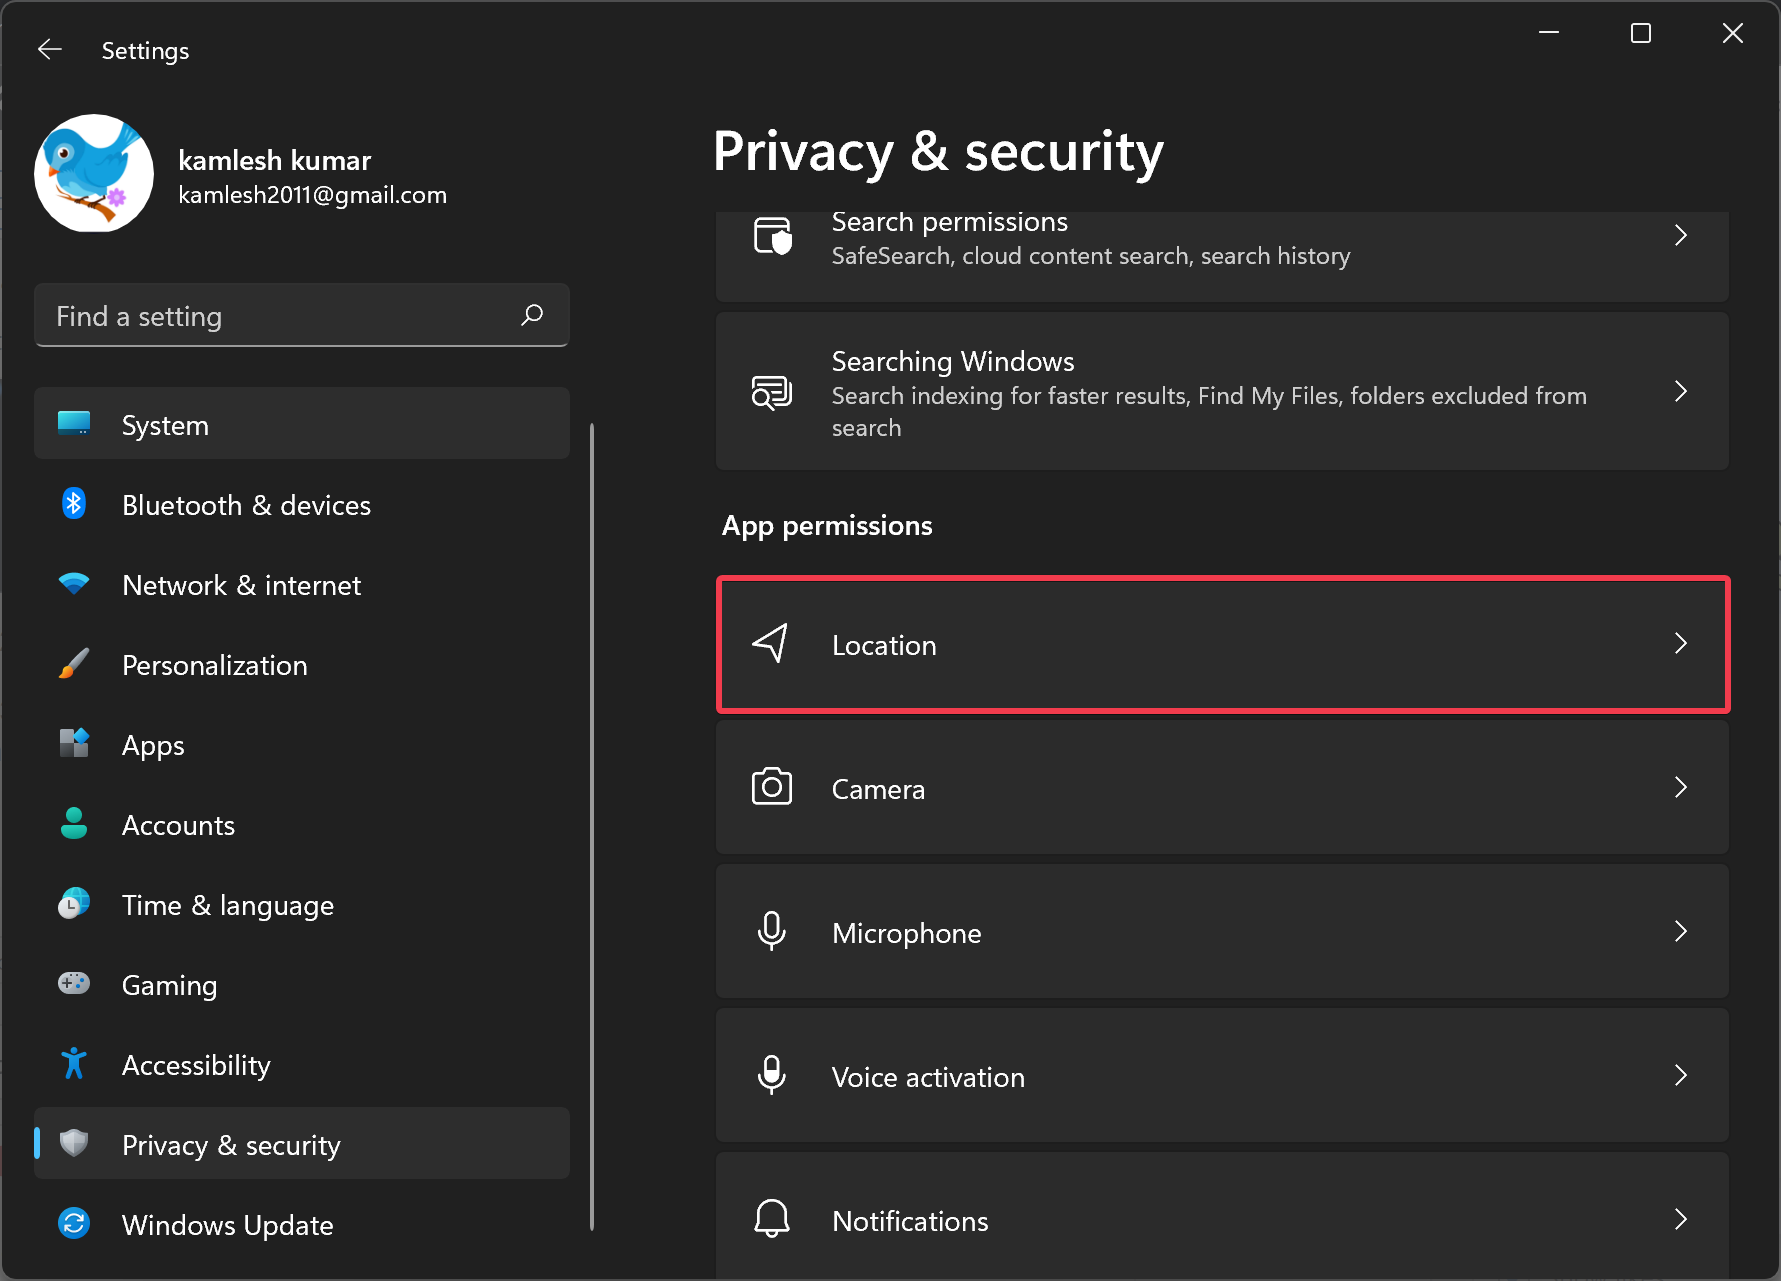Viewport: 1781px width, 1281px height.
Task: Click the sidebar vertical scrollbar
Action: (x=592, y=826)
